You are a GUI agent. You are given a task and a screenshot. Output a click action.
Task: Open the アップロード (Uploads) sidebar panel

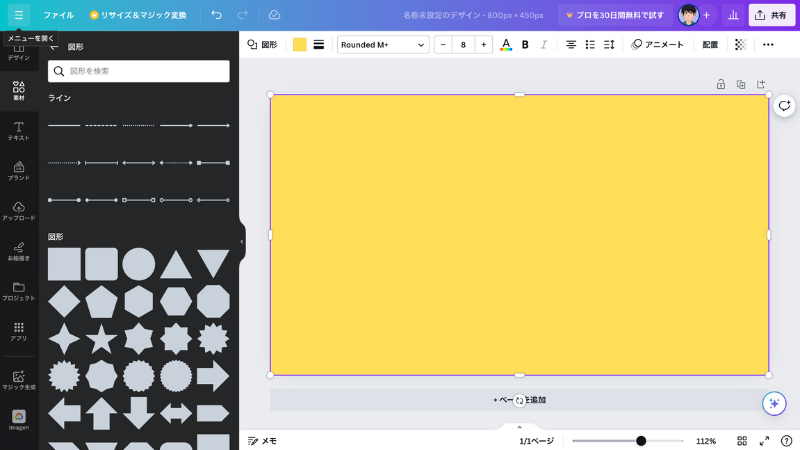18,210
